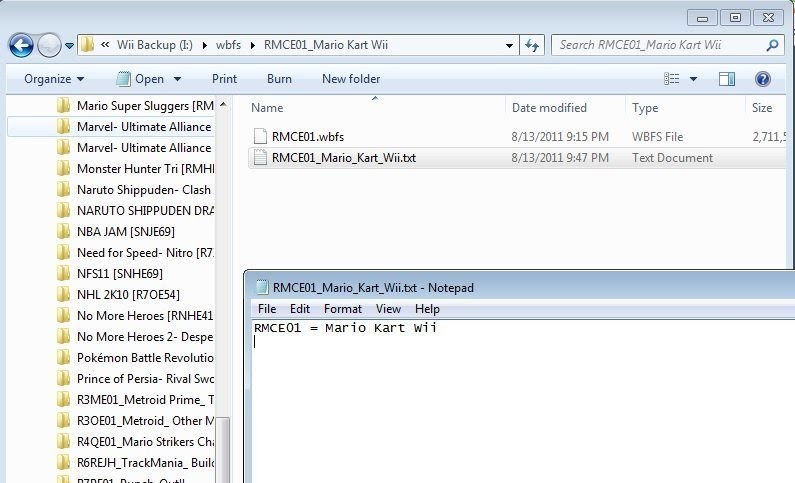Refresh the folder view

(x=532, y=45)
